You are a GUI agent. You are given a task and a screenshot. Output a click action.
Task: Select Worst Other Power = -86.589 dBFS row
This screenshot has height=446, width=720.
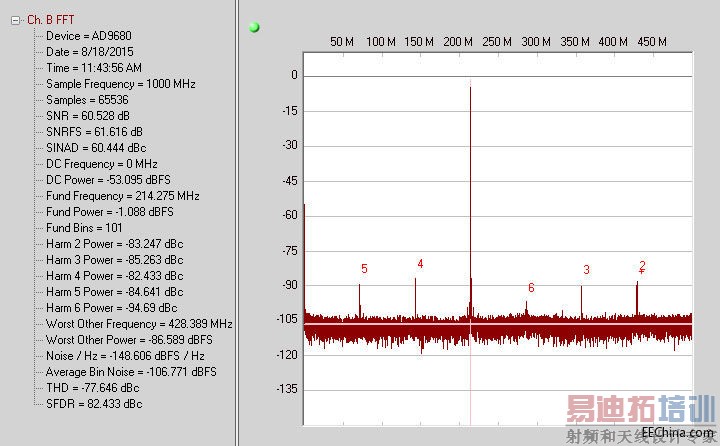(129, 340)
